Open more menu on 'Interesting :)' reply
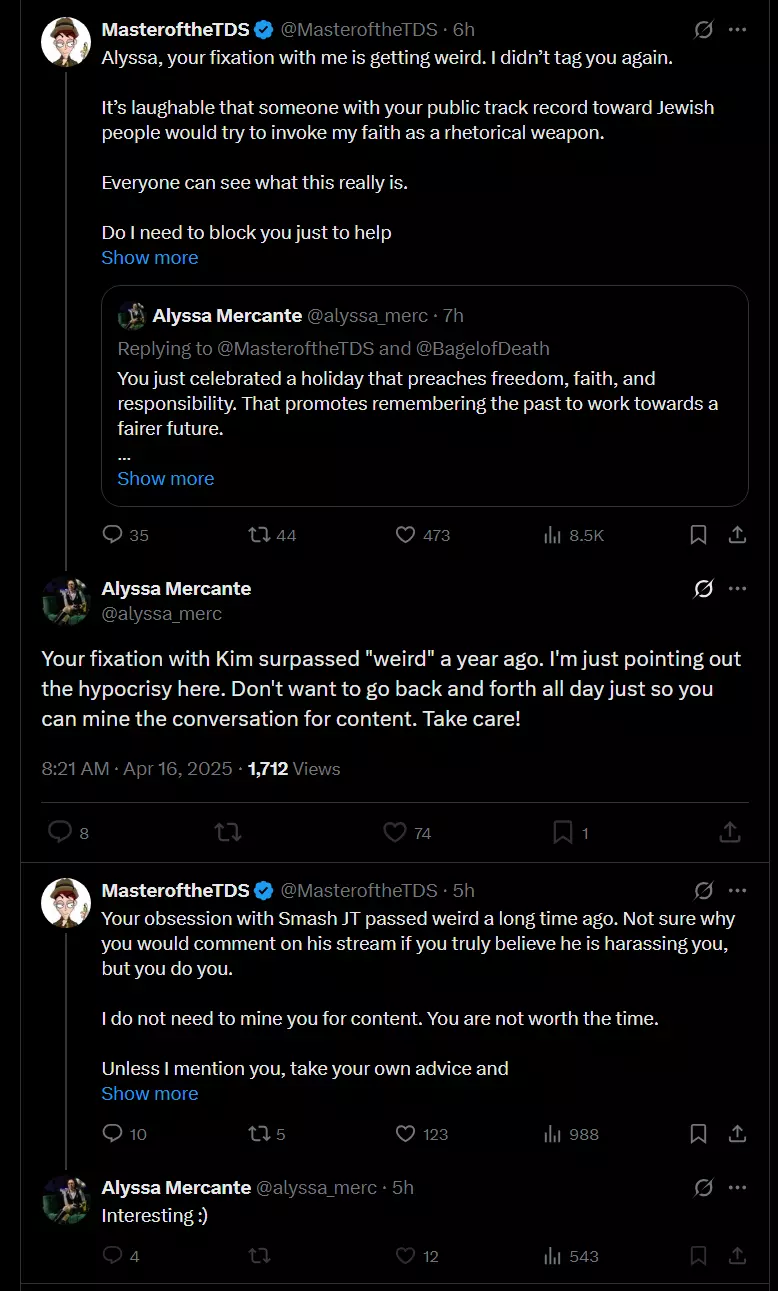This screenshot has height=1291, width=778. (x=738, y=1187)
